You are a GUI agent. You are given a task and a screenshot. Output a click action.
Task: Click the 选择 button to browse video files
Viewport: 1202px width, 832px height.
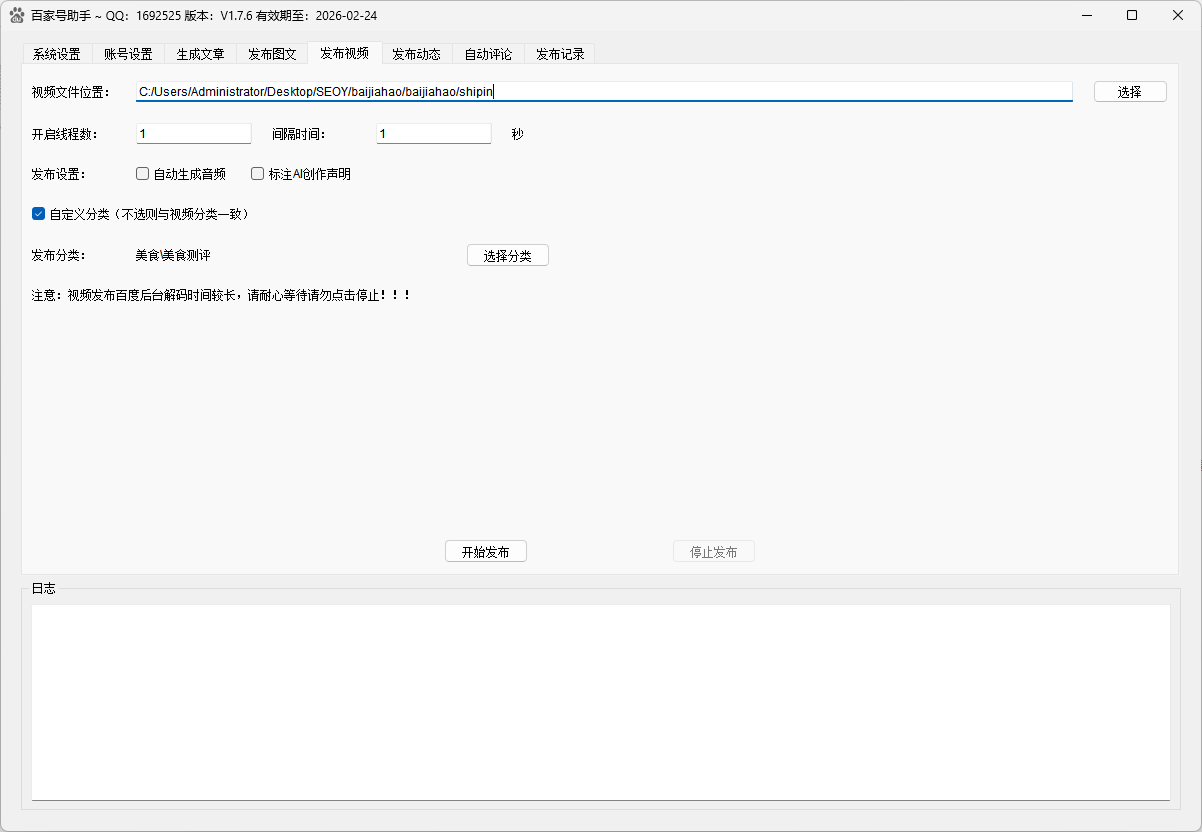1130,91
